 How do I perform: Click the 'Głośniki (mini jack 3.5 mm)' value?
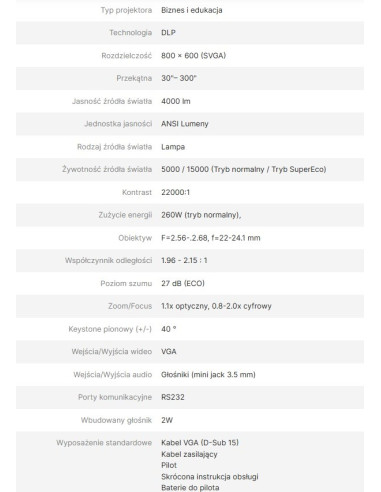[208, 375]
